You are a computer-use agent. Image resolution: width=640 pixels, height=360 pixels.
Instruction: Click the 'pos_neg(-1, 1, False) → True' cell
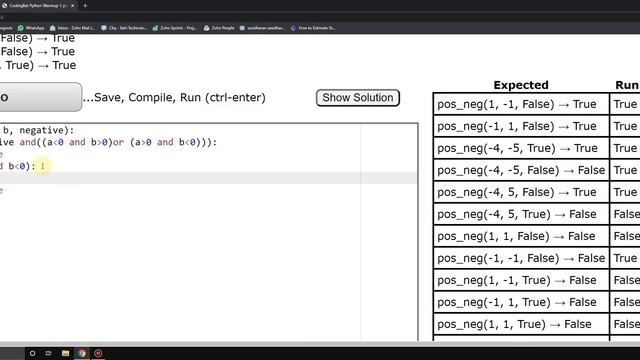521,126
